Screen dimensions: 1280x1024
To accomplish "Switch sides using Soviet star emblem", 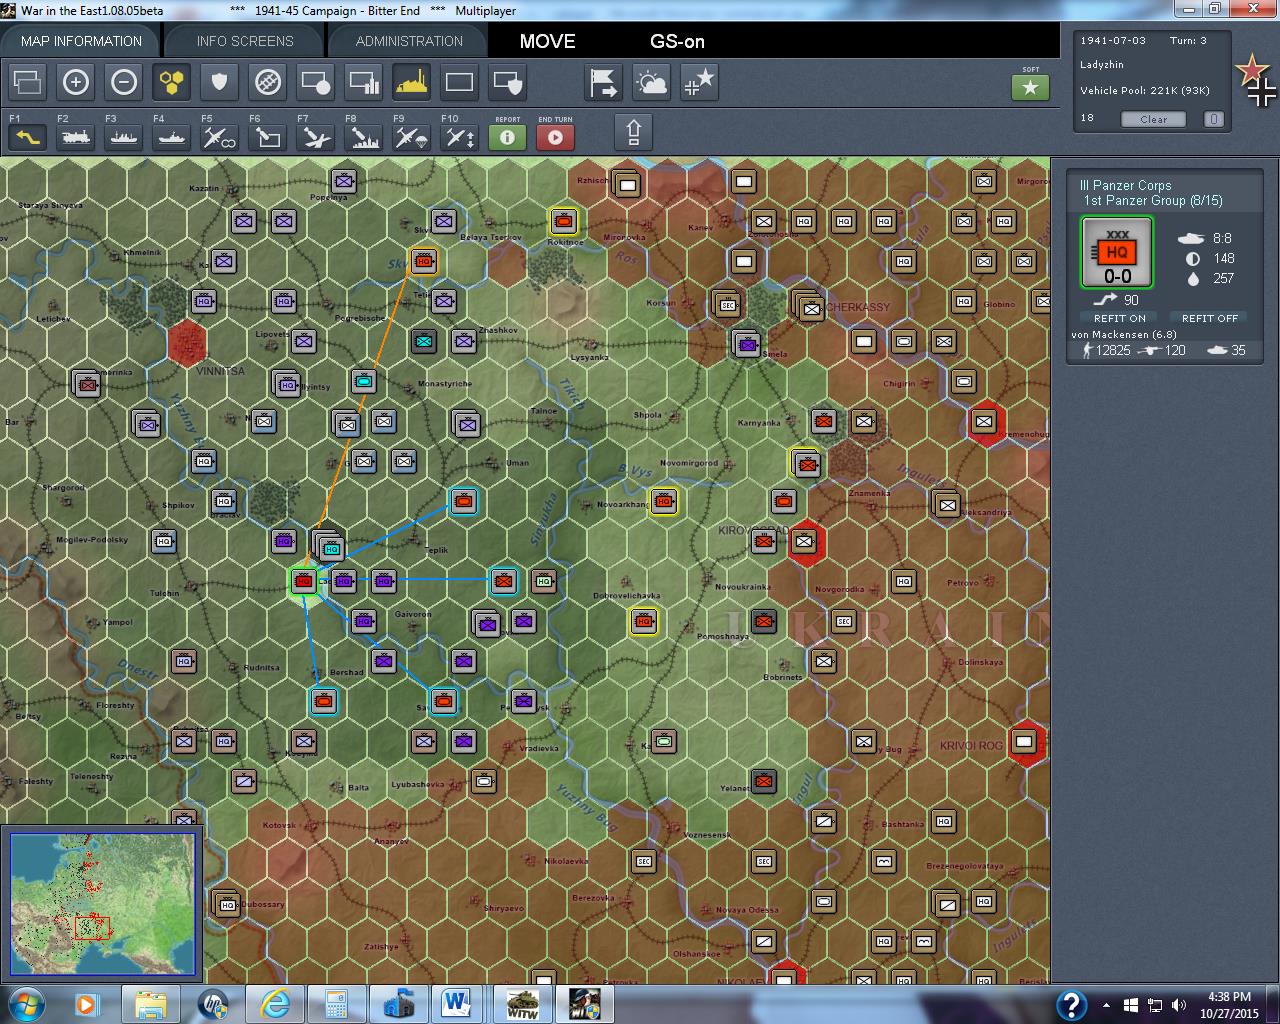I will point(1251,70).
